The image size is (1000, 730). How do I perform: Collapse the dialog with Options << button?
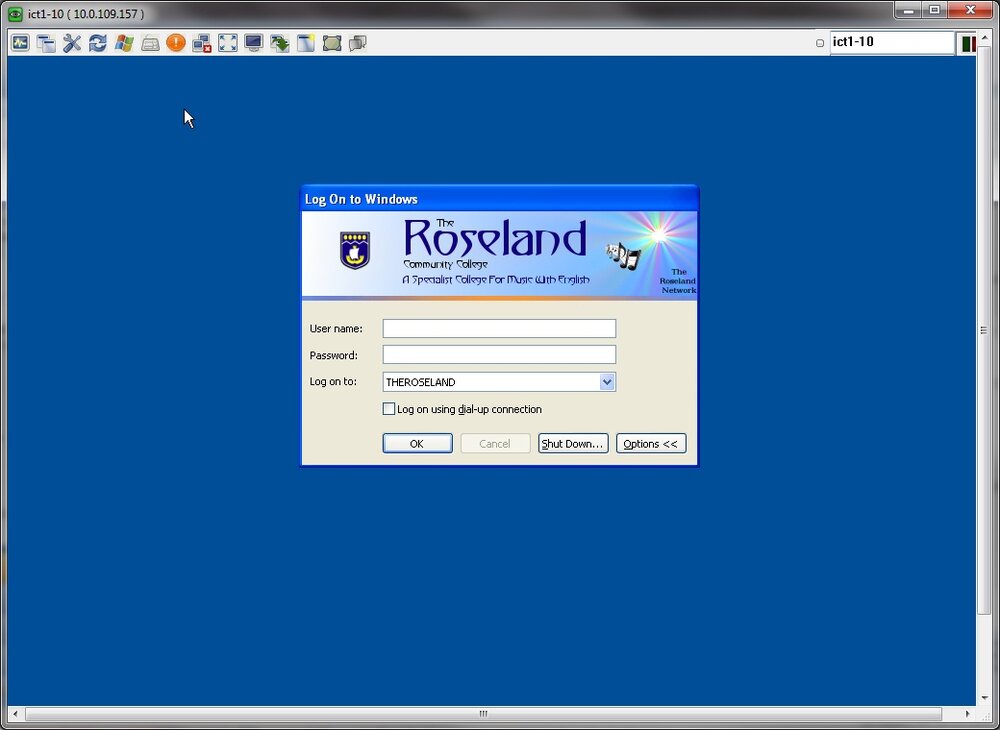point(651,444)
